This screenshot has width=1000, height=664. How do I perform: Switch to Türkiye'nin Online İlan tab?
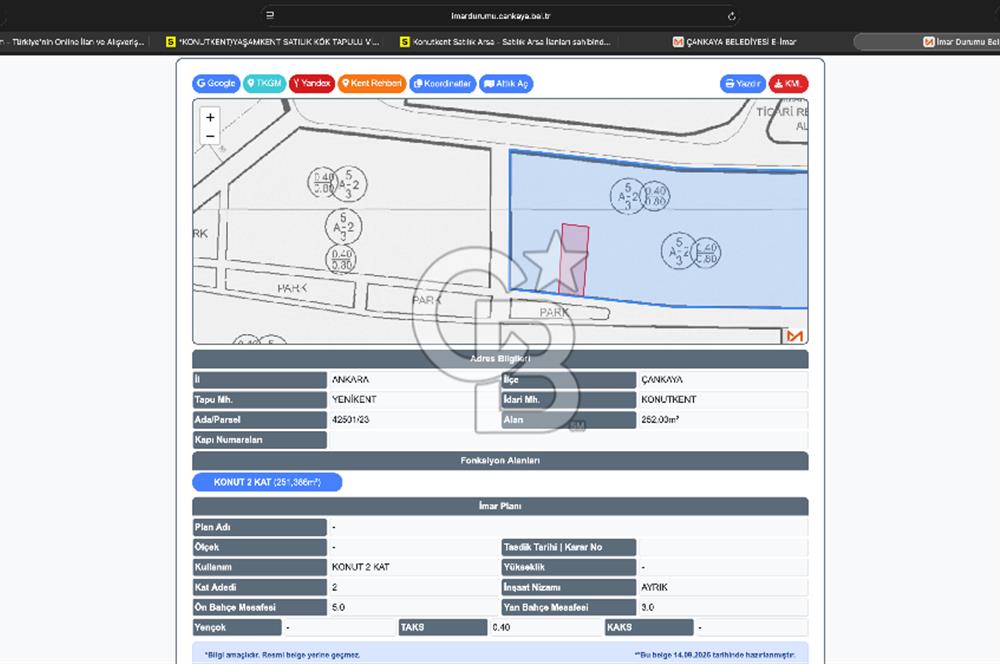click(x=73, y=42)
